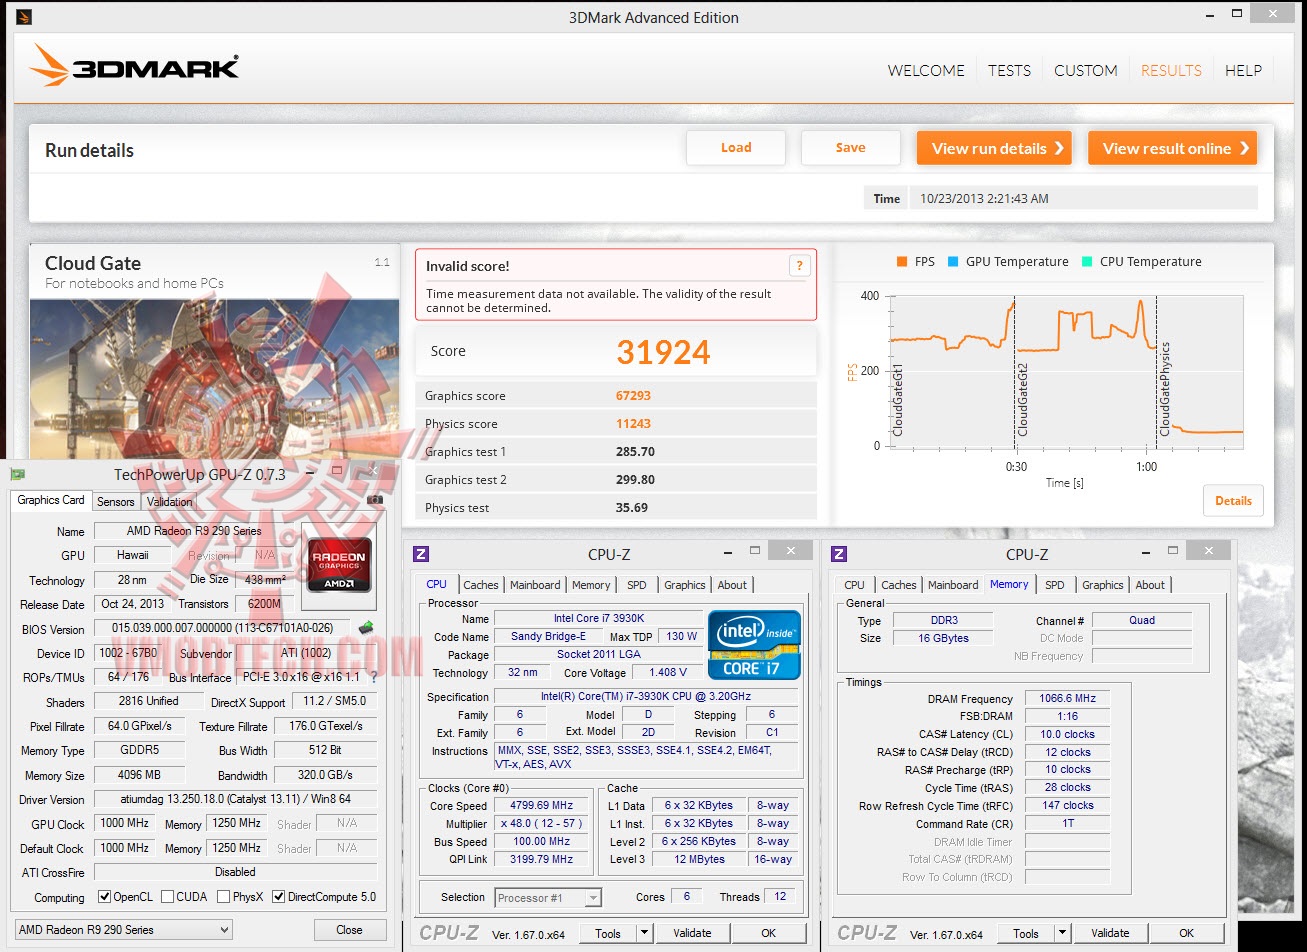Screen dimensions: 1307x952
Task: Open the CUSTOM section in 3DMark
Action: pyautogui.click(x=1086, y=71)
